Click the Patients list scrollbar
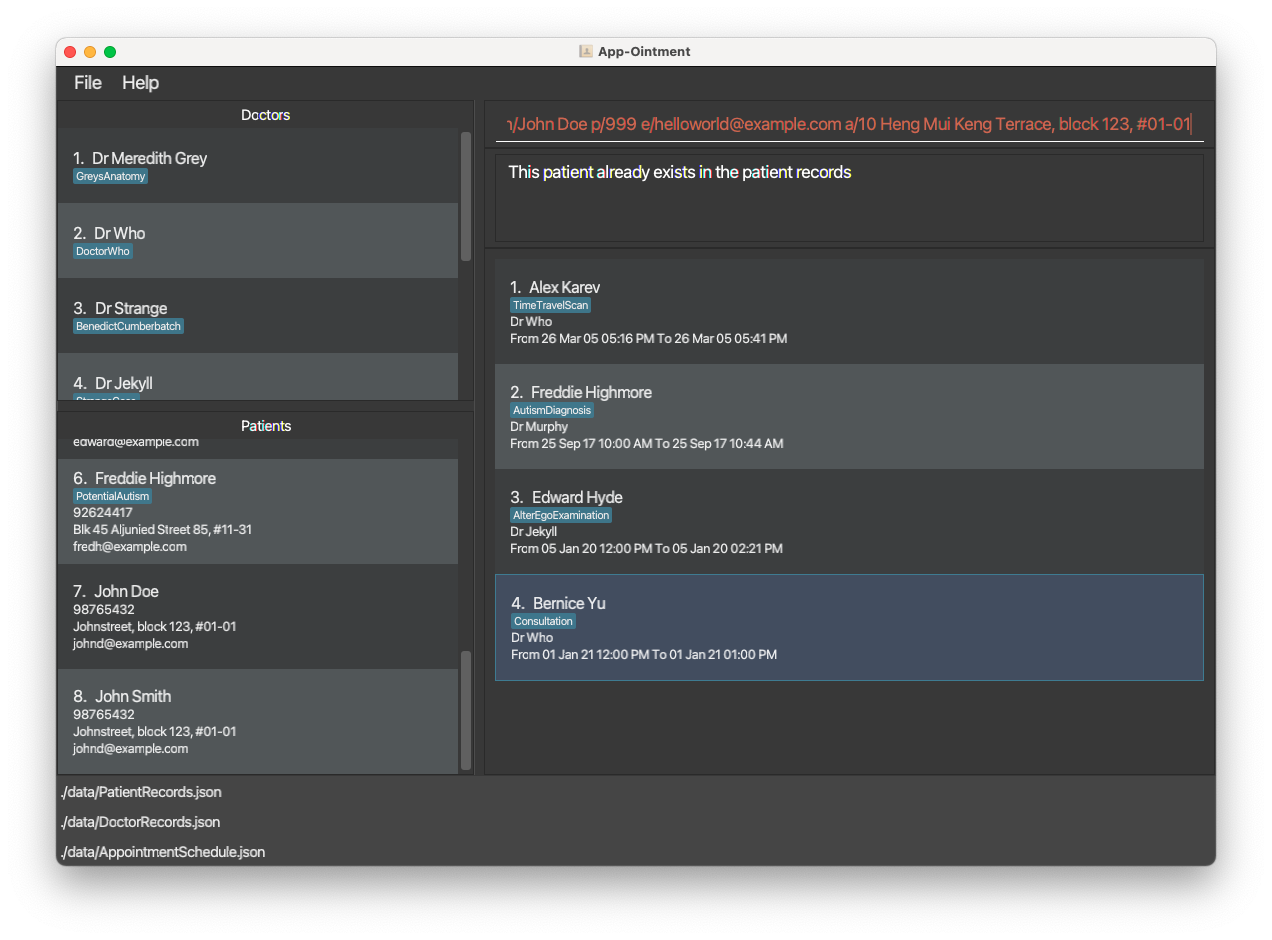The height and width of the screenshot is (940, 1272). point(466,710)
